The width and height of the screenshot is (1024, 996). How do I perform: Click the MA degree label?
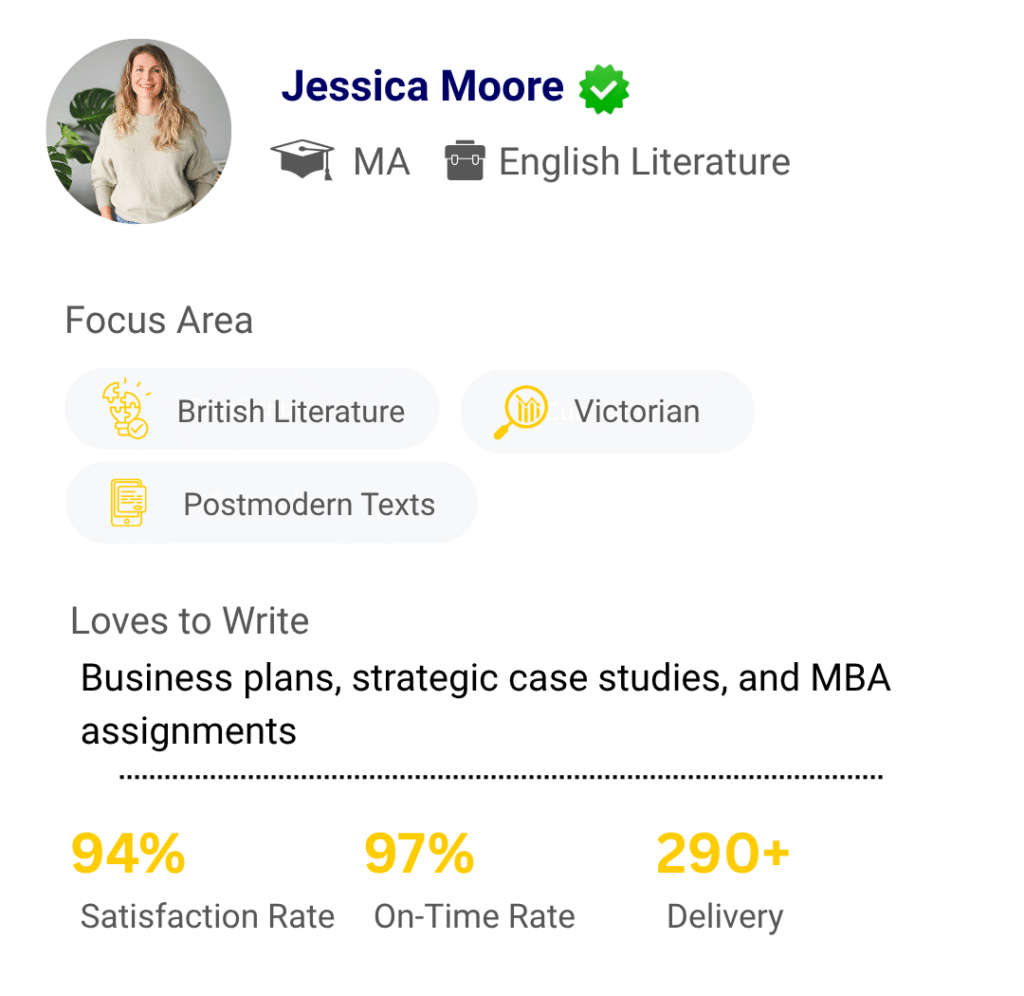381,162
